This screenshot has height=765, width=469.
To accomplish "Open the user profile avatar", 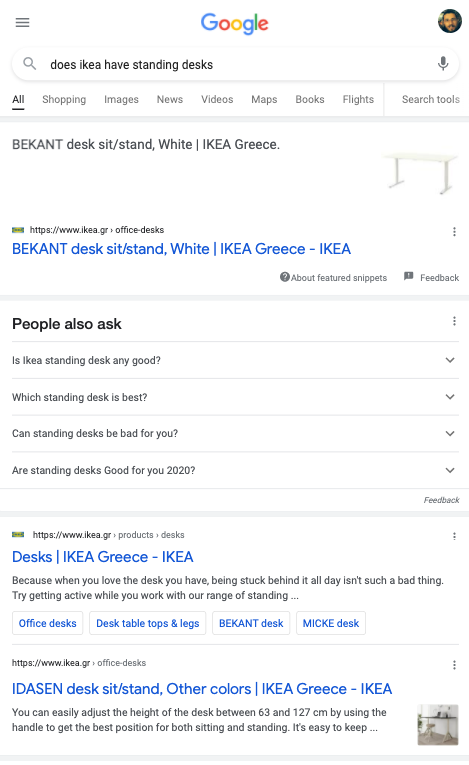I will click(449, 21).
